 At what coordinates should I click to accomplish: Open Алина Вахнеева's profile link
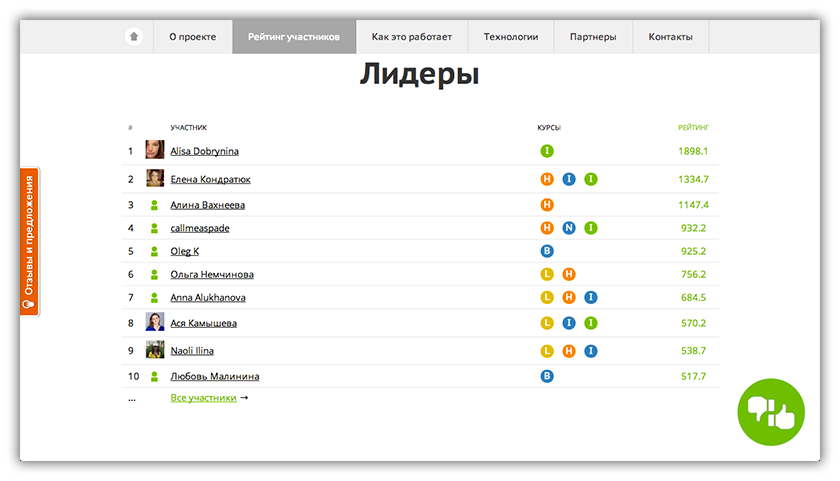pyautogui.click(x=208, y=205)
